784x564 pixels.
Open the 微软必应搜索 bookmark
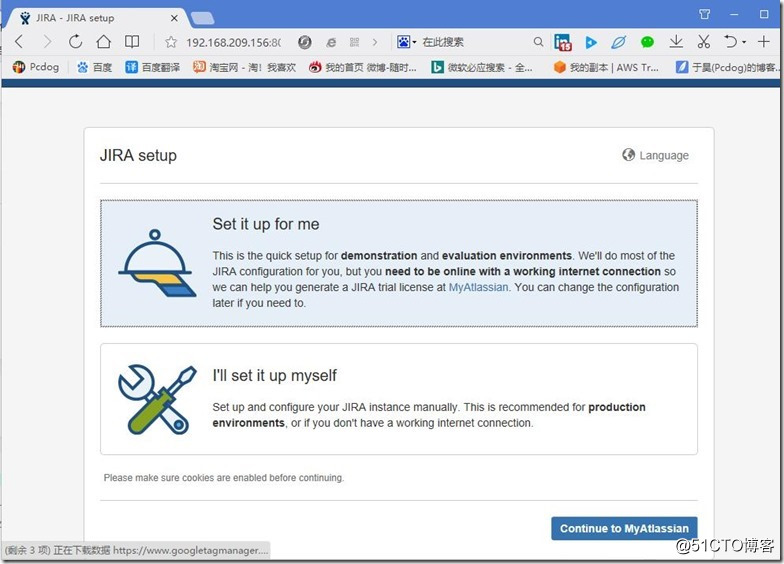(x=482, y=67)
